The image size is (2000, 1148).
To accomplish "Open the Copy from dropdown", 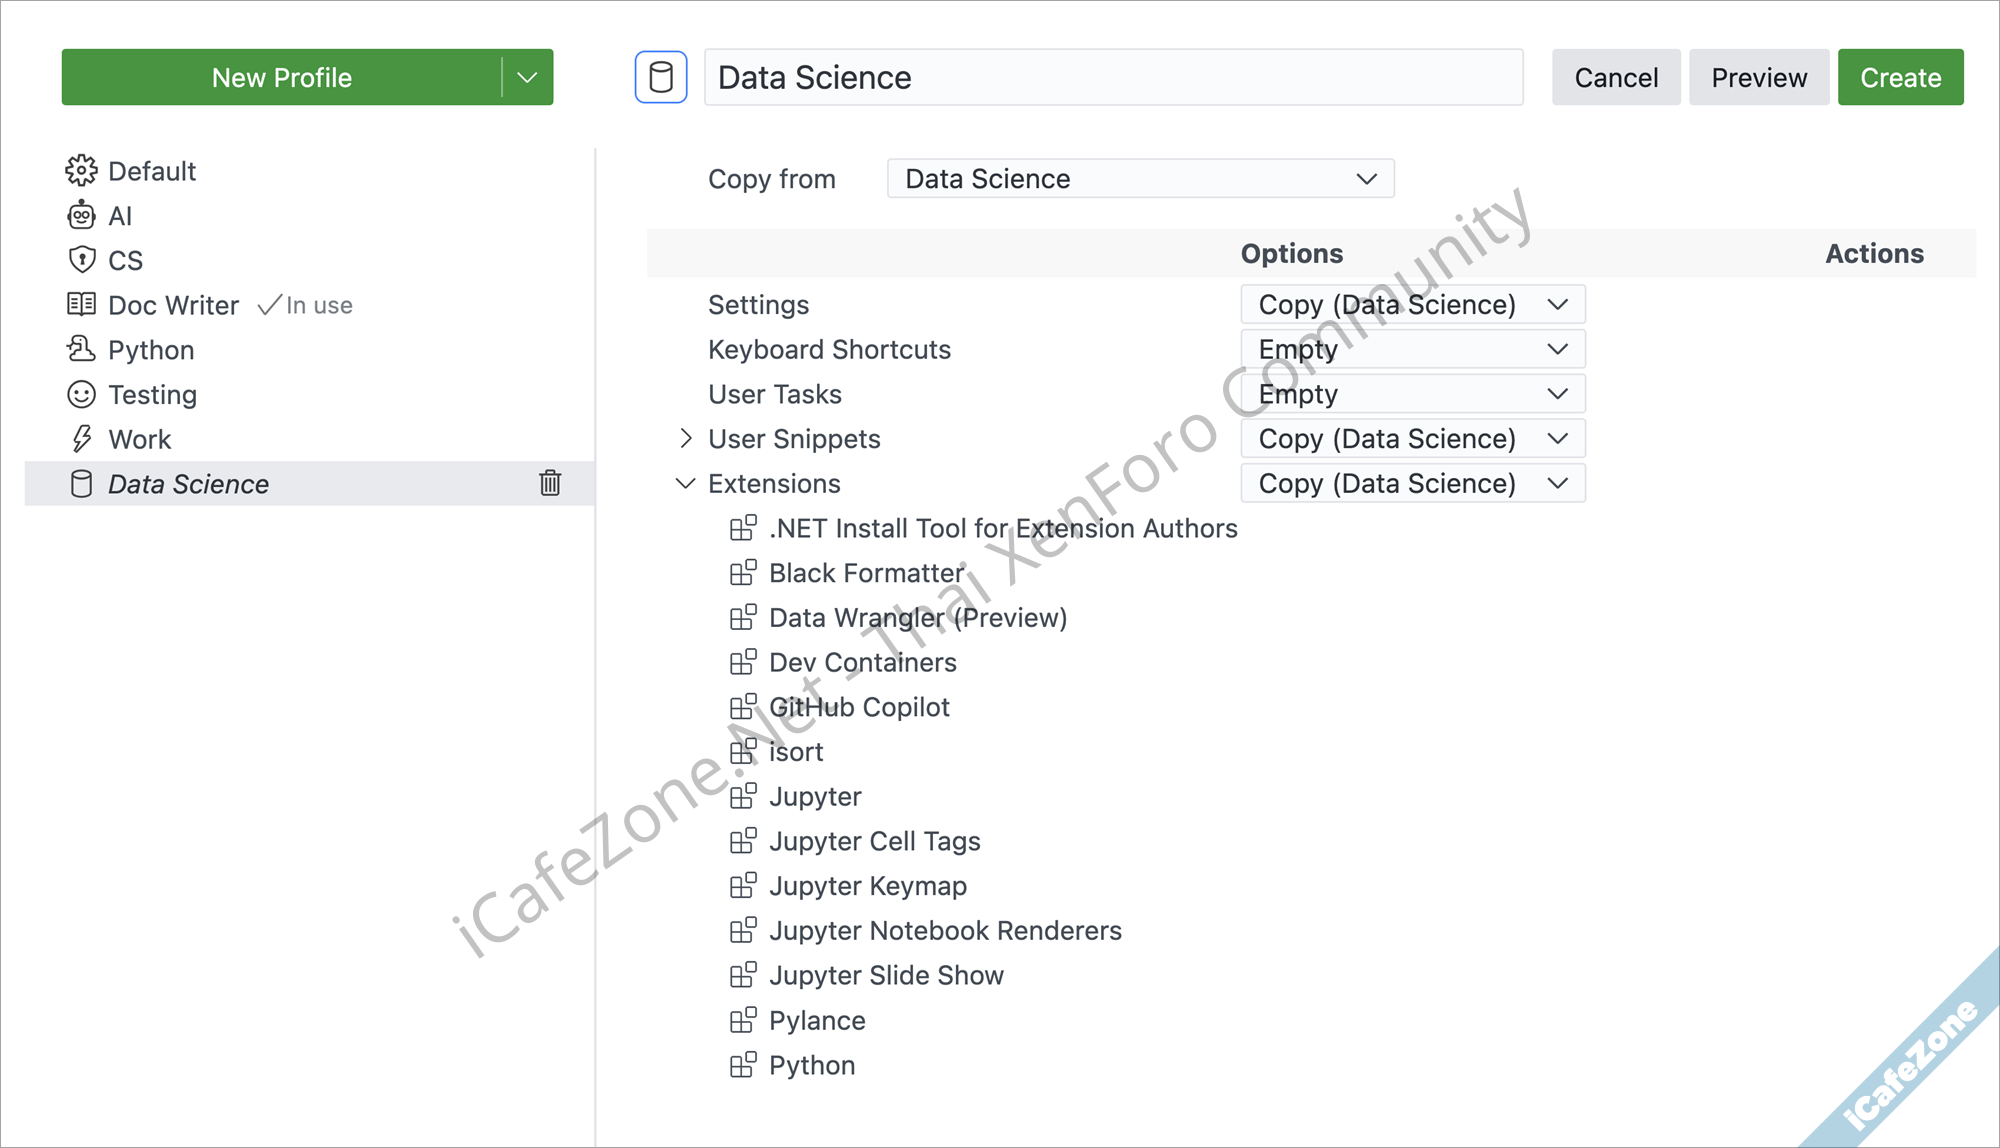I will [1140, 179].
